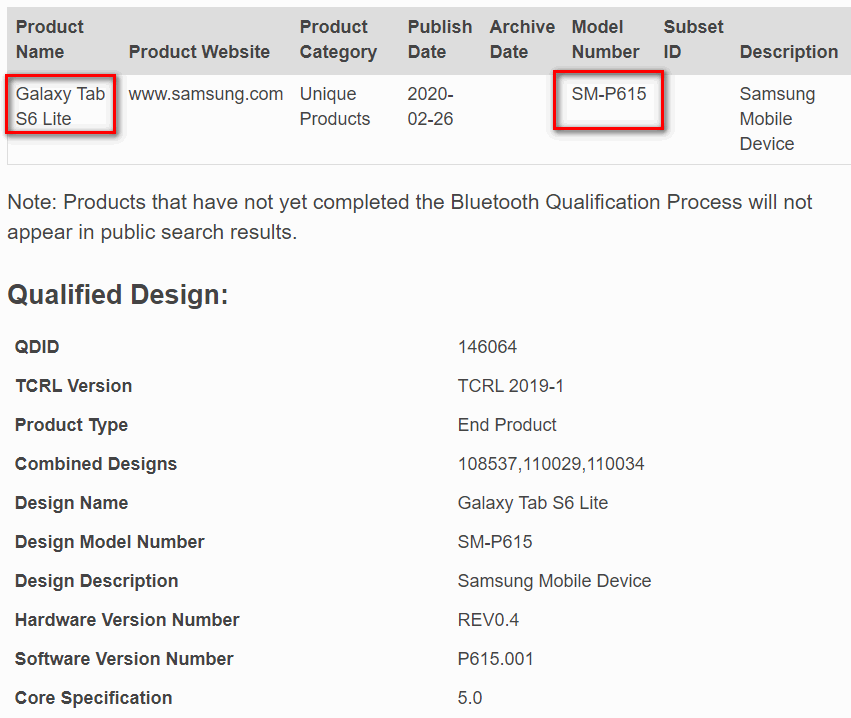Open the www.samsung.com product website
This screenshot has width=851, height=718.
pyautogui.click(x=206, y=94)
